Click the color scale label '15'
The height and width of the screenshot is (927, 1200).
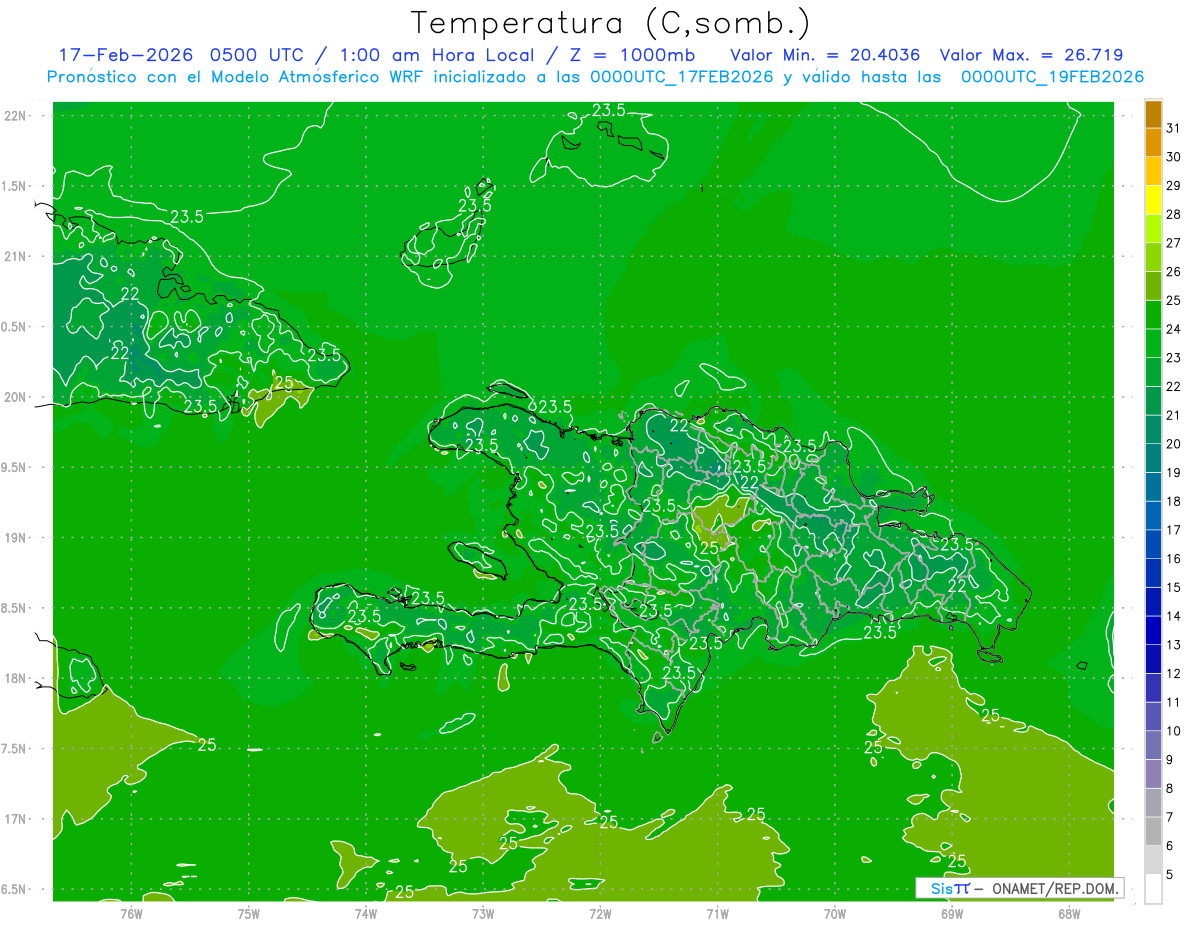[1174, 587]
